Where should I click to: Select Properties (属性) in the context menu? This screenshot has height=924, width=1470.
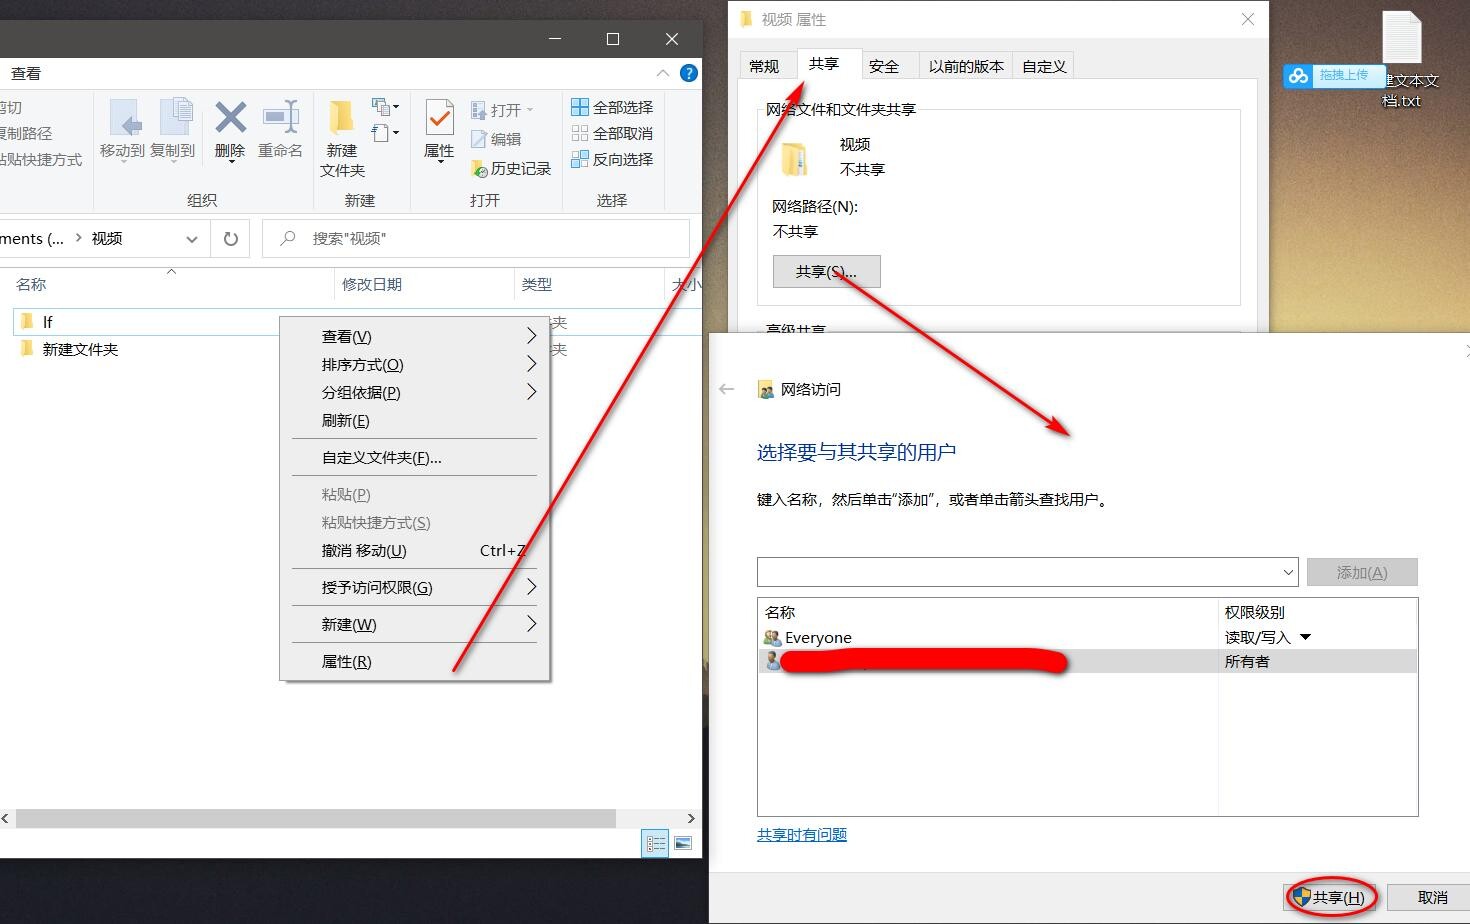point(346,662)
